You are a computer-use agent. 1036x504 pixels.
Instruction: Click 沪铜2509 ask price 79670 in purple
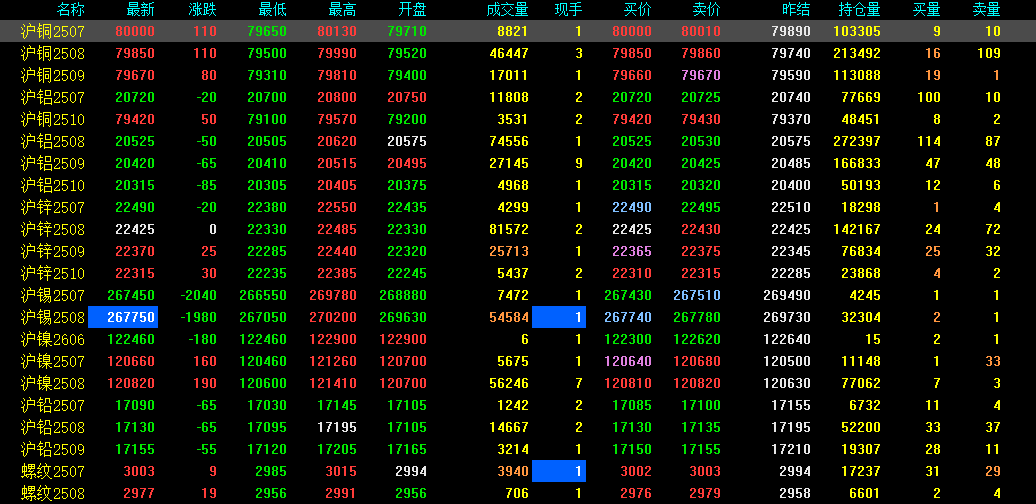(x=701, y=75)
